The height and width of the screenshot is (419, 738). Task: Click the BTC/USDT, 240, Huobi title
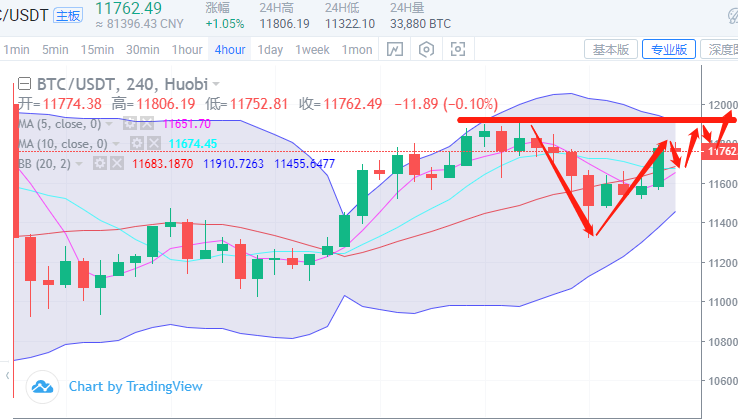click(x=122, y=84)
